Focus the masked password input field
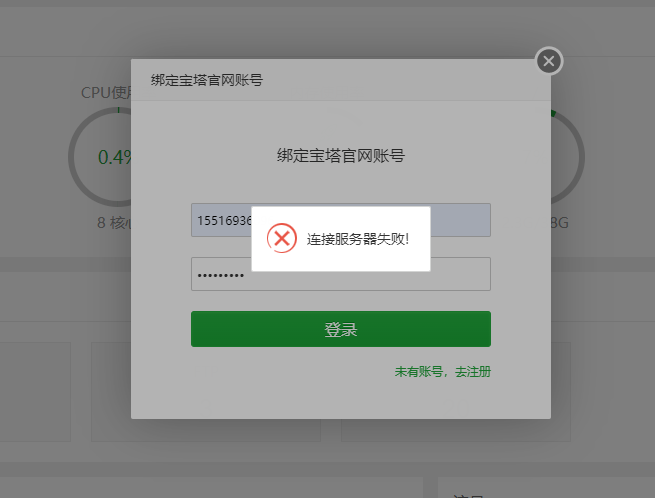The height and width of the screenshot is (498, 655). (340, 274)
